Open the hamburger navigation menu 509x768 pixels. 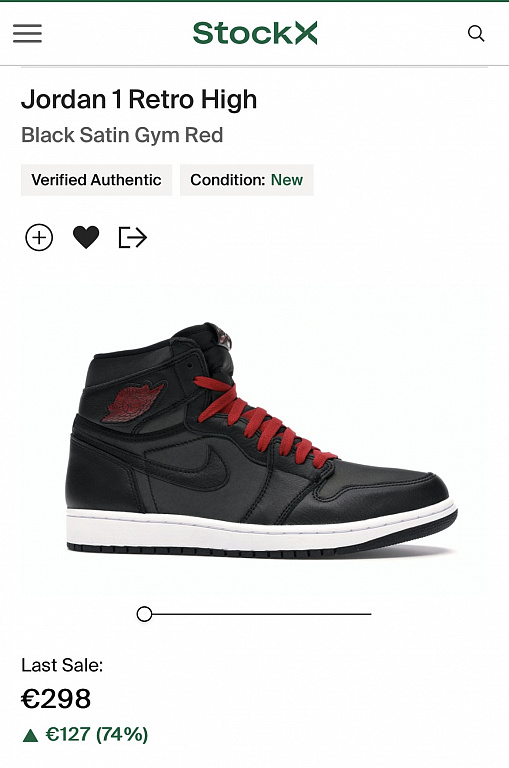(27, 33)
